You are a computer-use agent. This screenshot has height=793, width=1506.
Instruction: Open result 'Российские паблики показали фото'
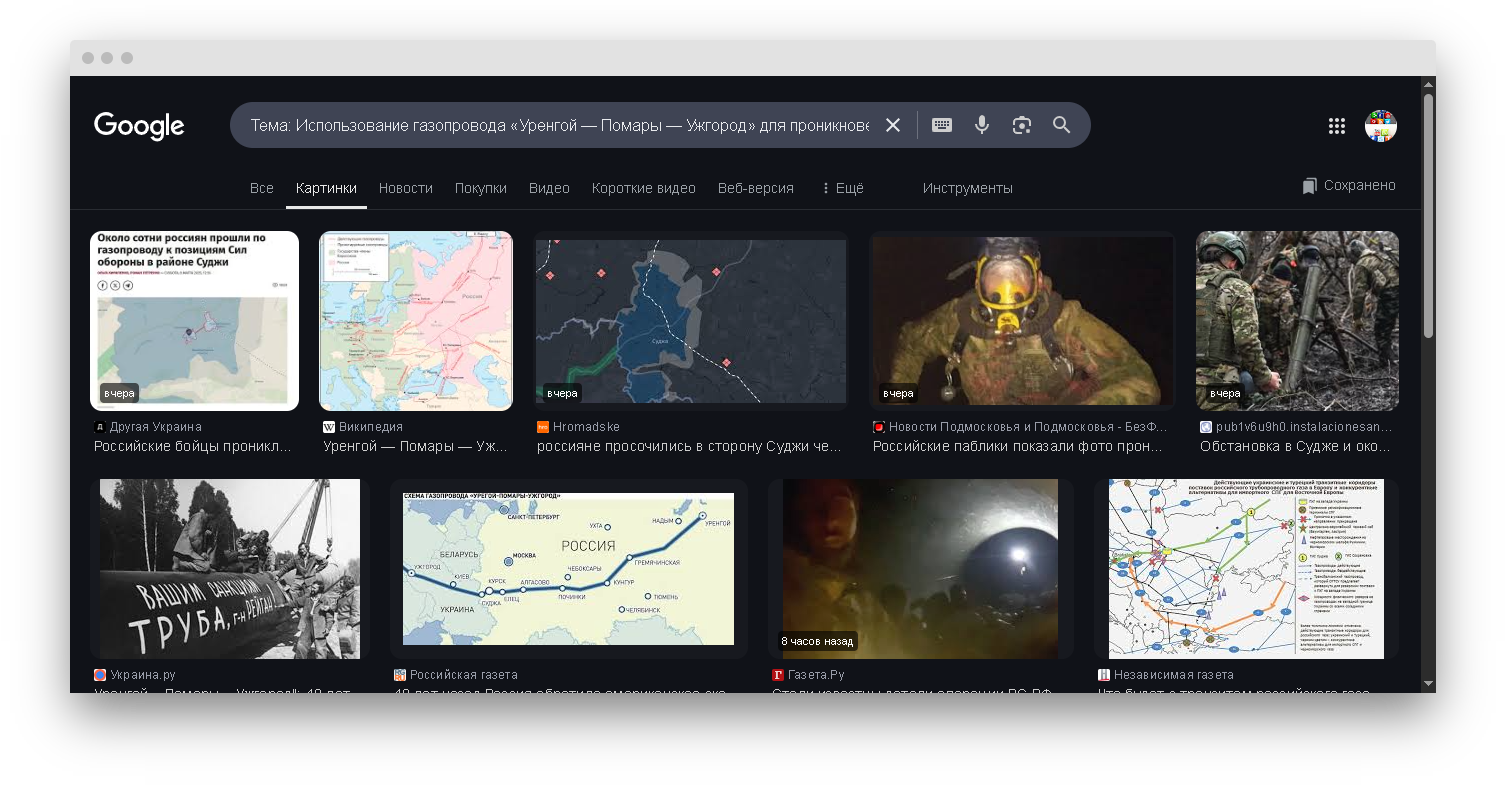(1018, 446)
